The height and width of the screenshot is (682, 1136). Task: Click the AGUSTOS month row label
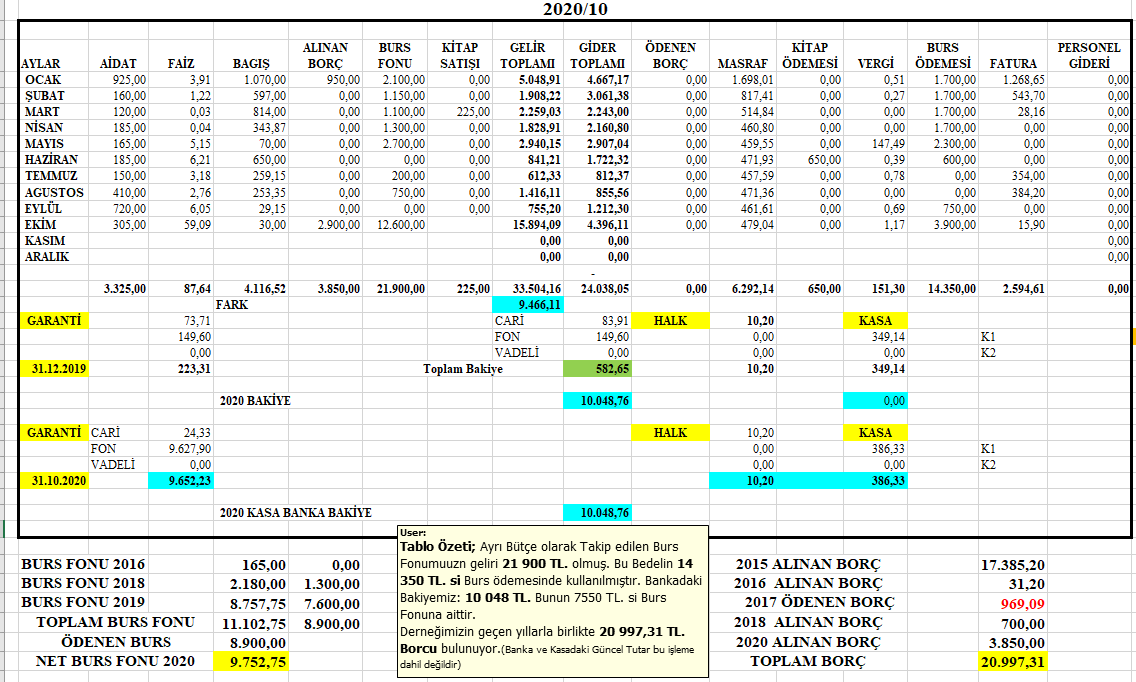54,193
